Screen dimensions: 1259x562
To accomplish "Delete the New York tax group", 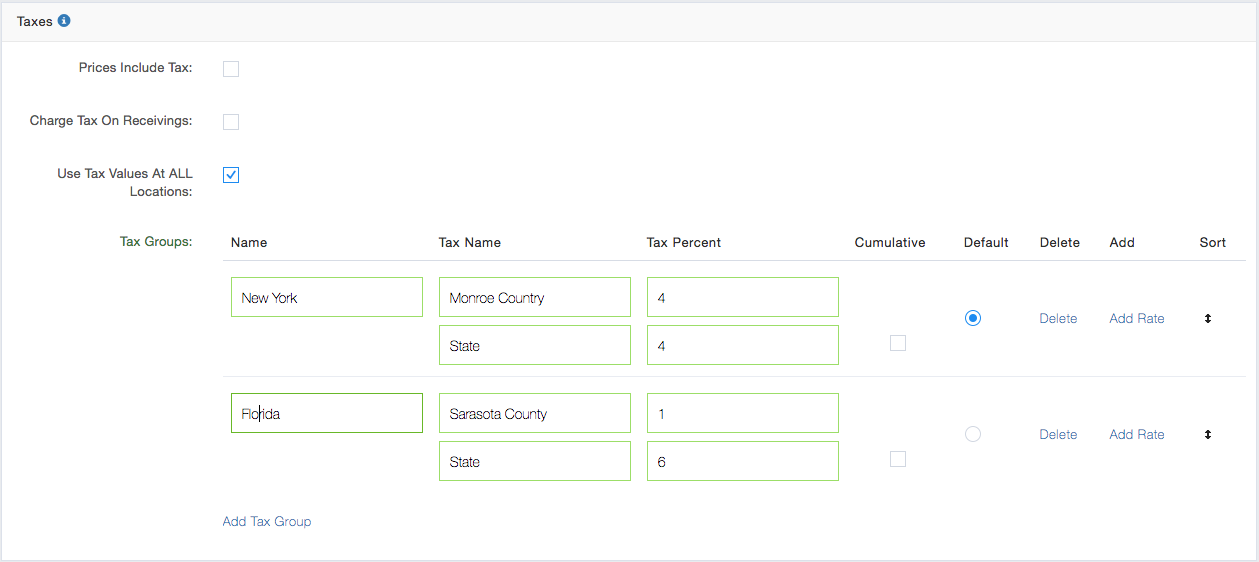I will (x=1058, y=319).
